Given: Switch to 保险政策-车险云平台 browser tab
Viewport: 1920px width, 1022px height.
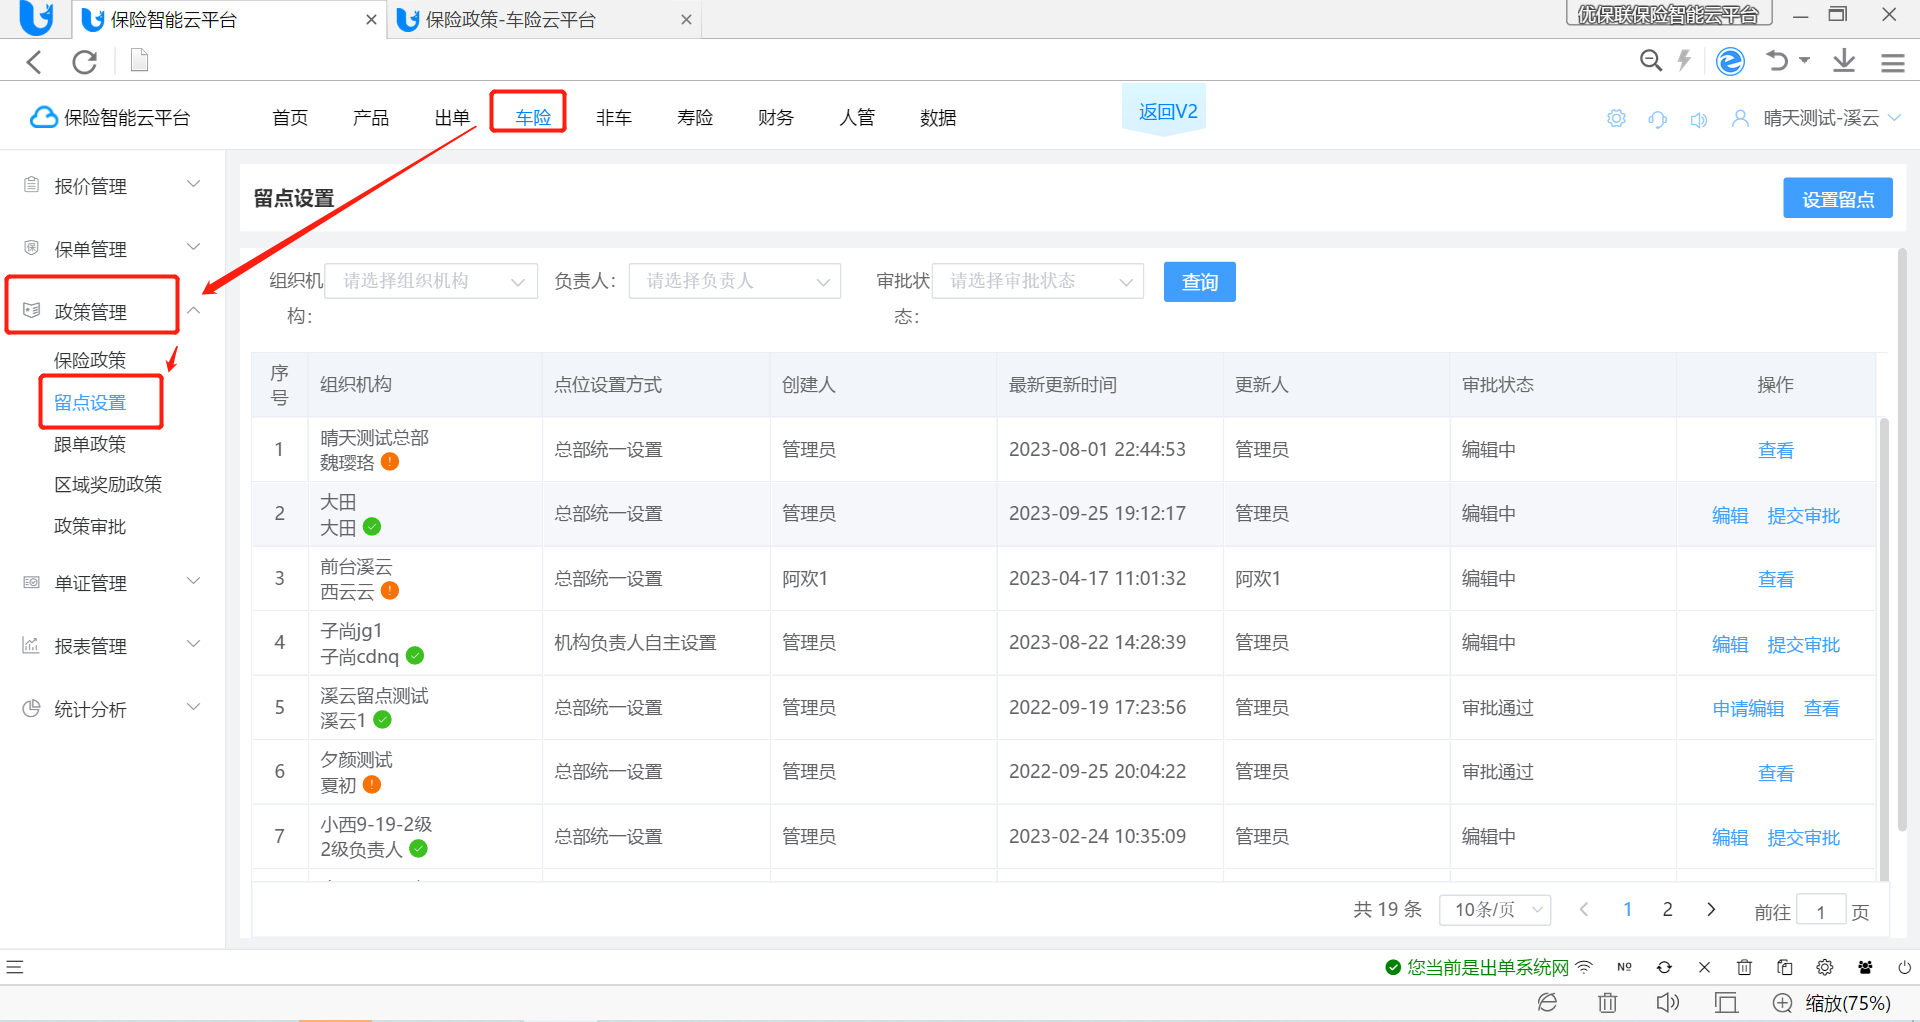Looking at the screenshot, I should [546, 20].
